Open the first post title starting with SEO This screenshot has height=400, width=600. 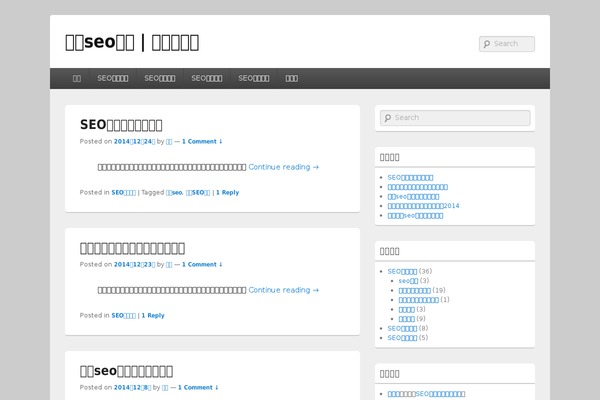point(134,125)
